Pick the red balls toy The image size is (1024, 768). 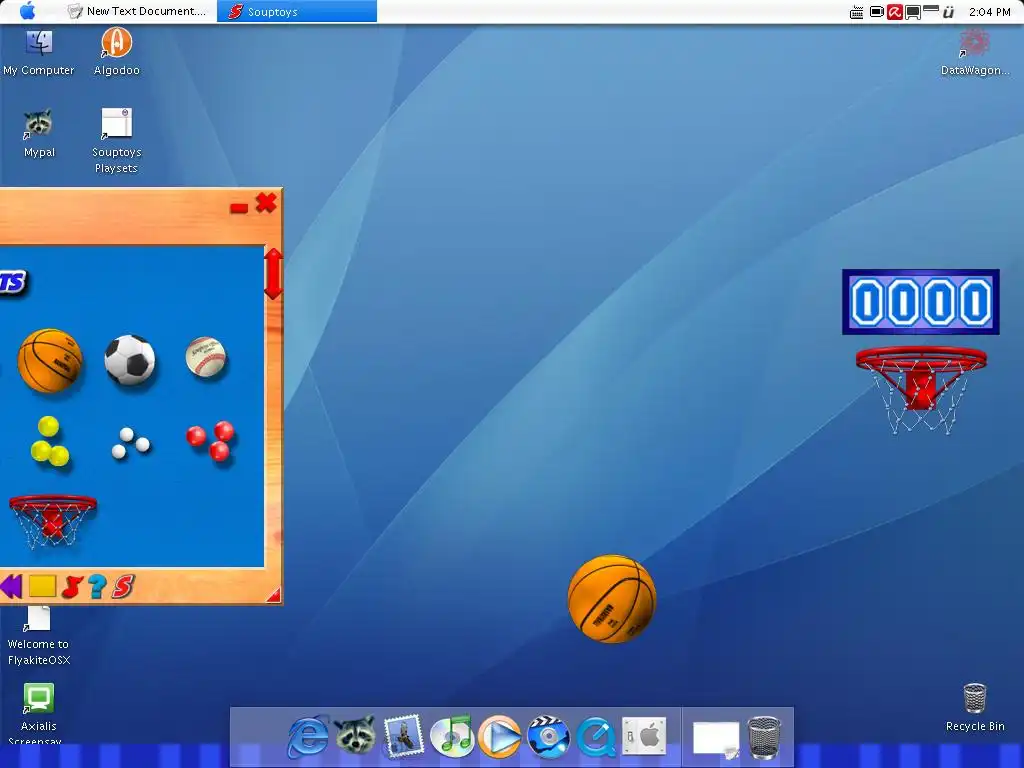pos(211,441)
